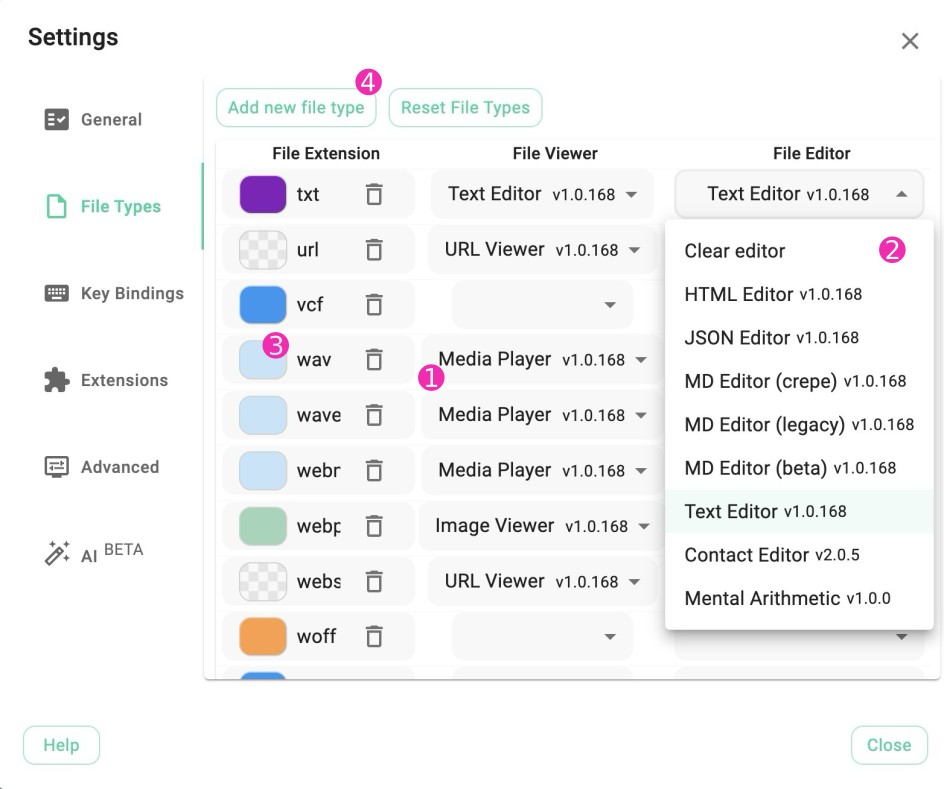The image size is (944, 789).
Task: Expand the Image Viewer dropdown for webp
Action: tap(542, 526)
